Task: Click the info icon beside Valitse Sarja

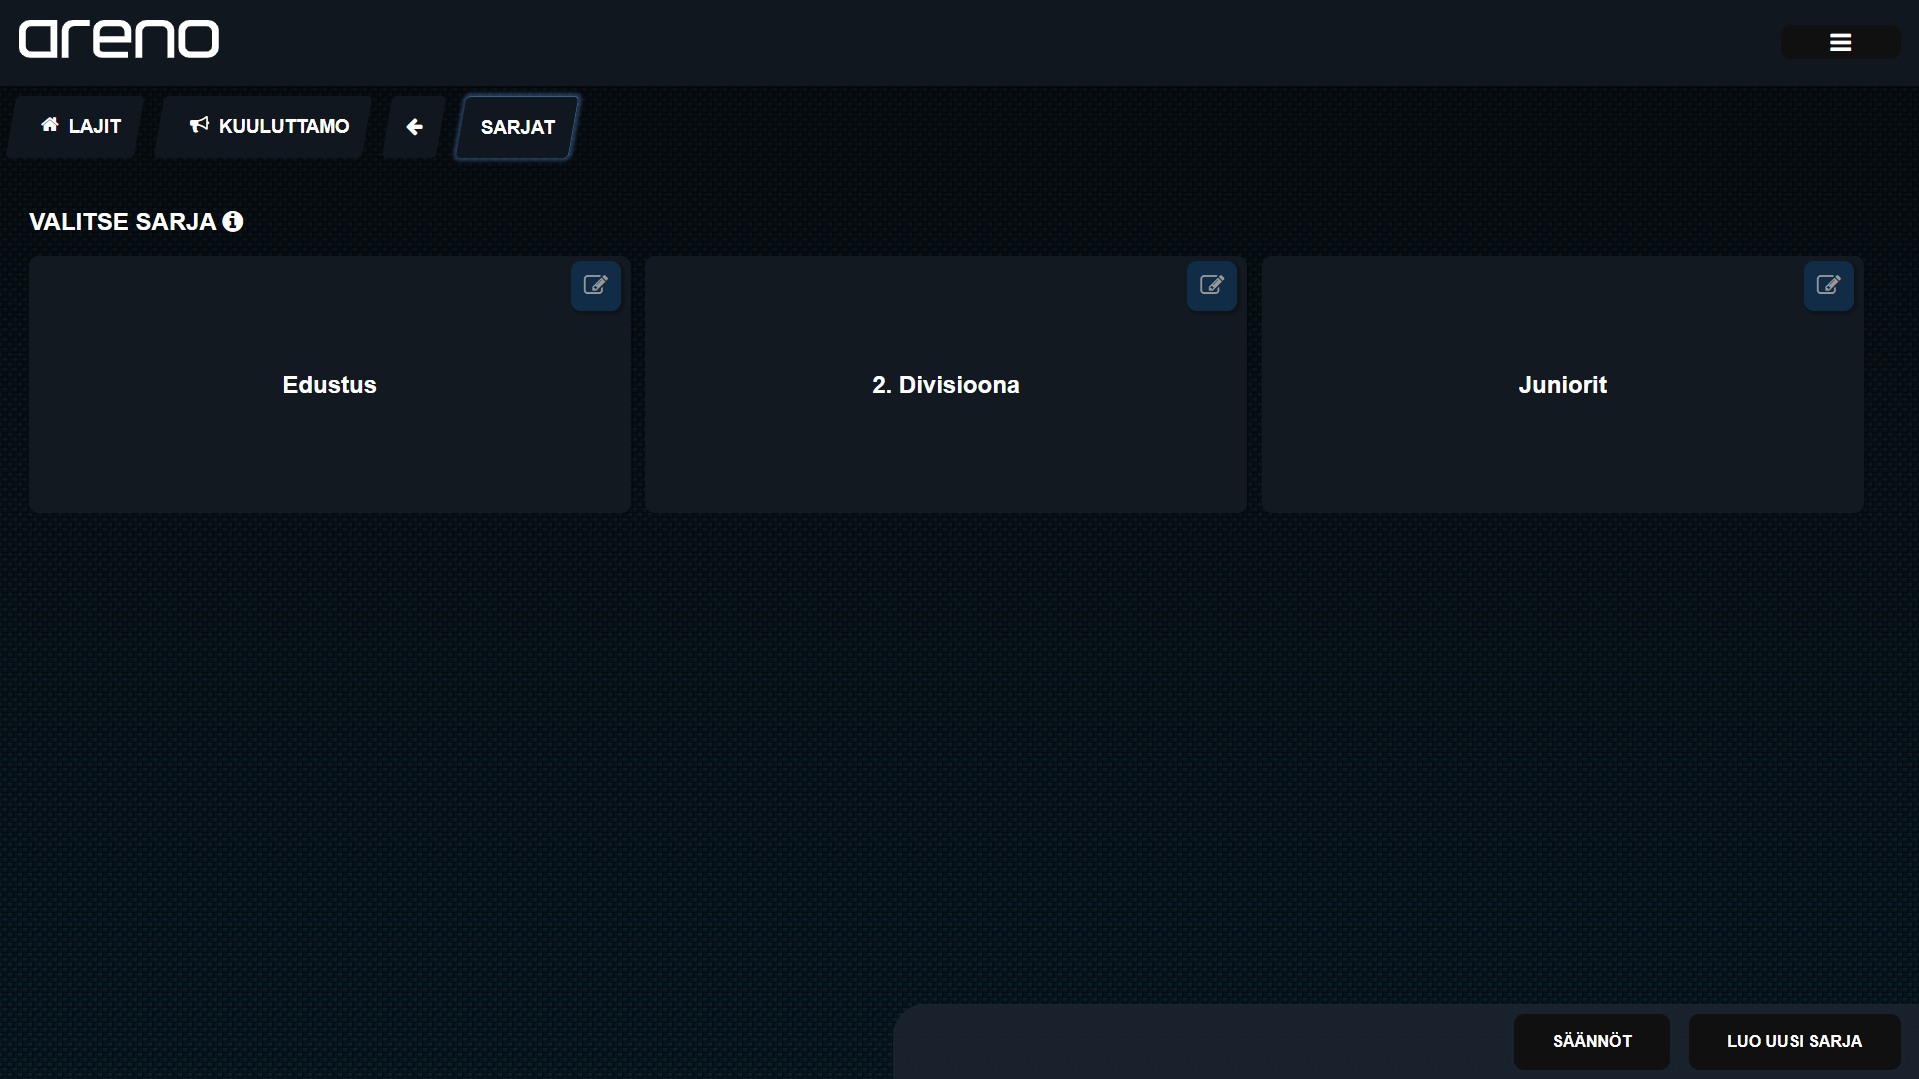Action: (233, 222)
